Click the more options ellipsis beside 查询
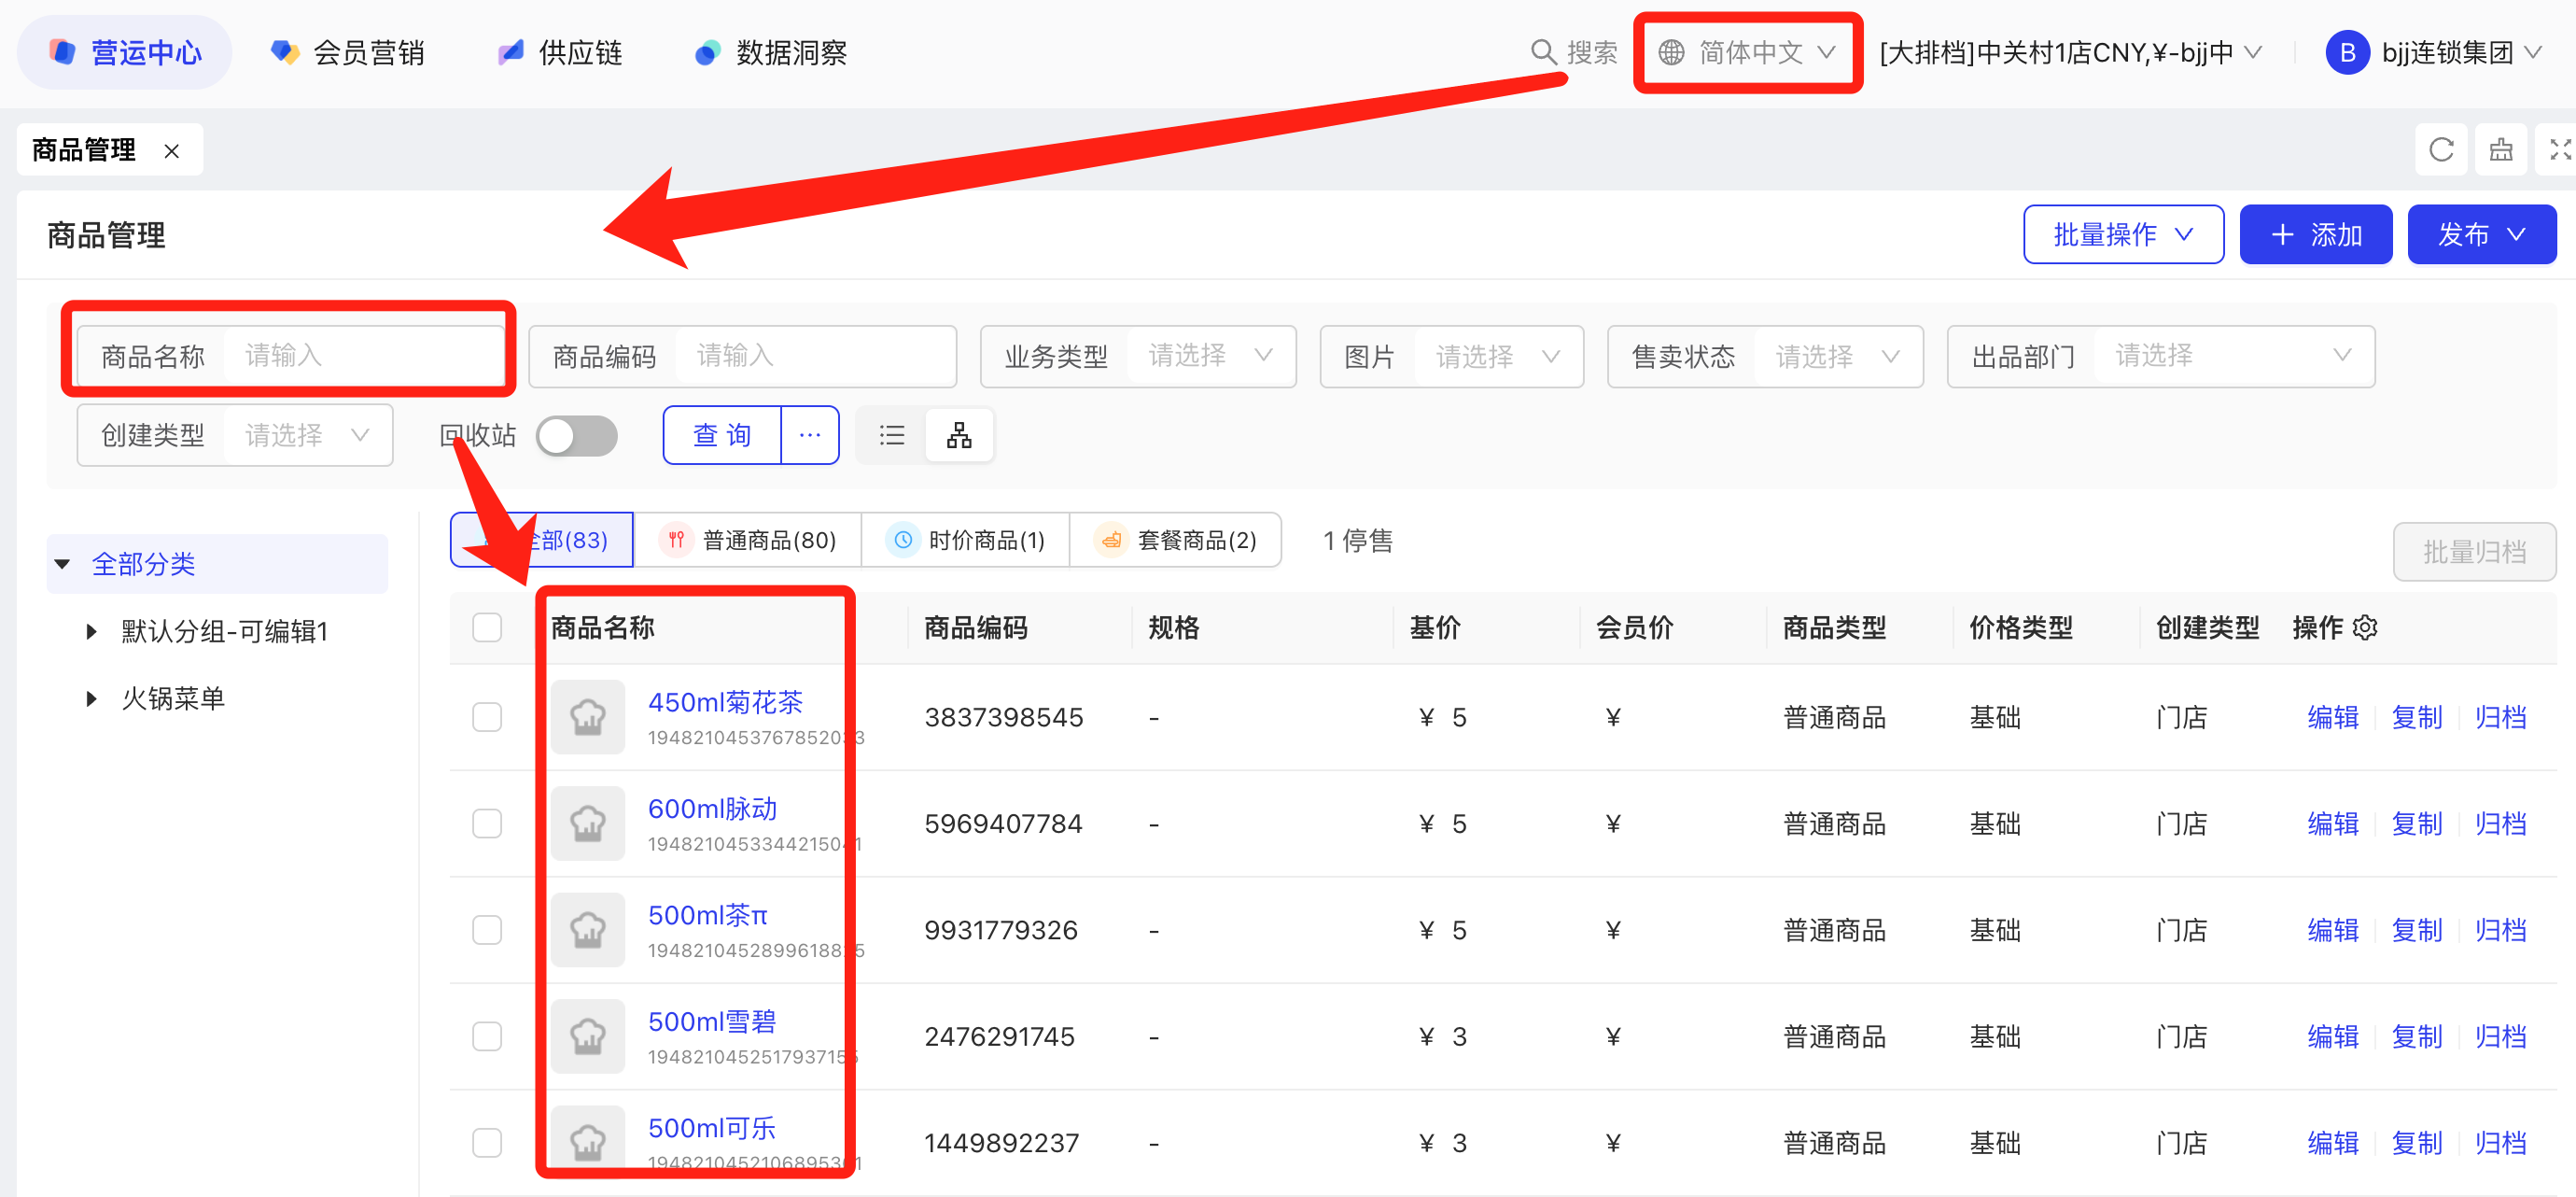Image resolution: width=2576 pixels, height=1197 pixels. [x=809, y=435]
